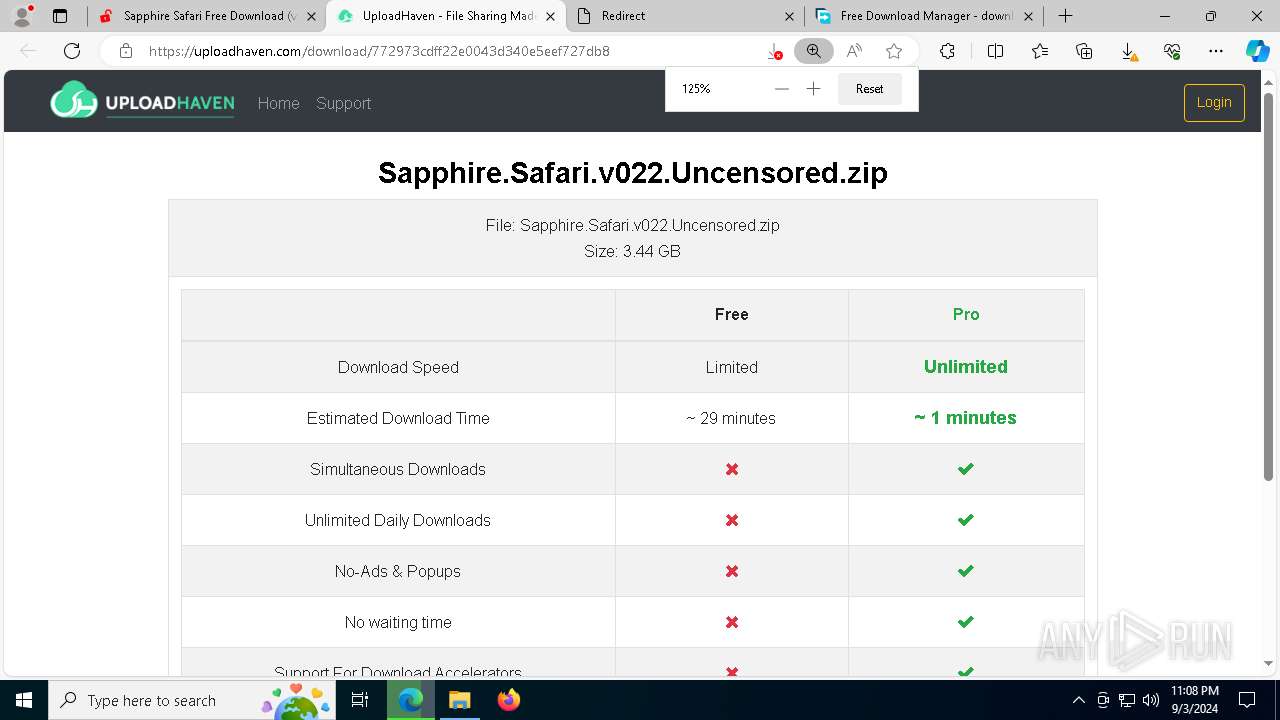Open Microsoft Edge from taskbar

click(x=411, y=700)
